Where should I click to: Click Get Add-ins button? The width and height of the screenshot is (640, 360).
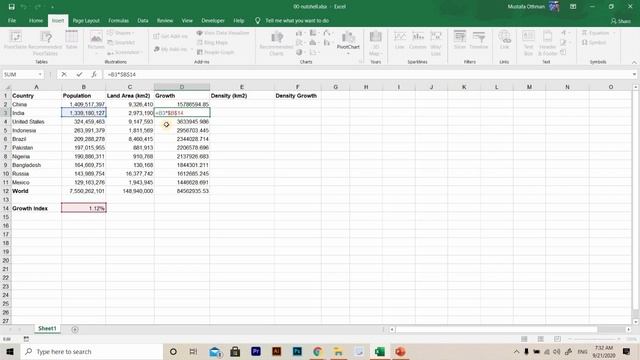pyautogui.click(x=171, y=36)
